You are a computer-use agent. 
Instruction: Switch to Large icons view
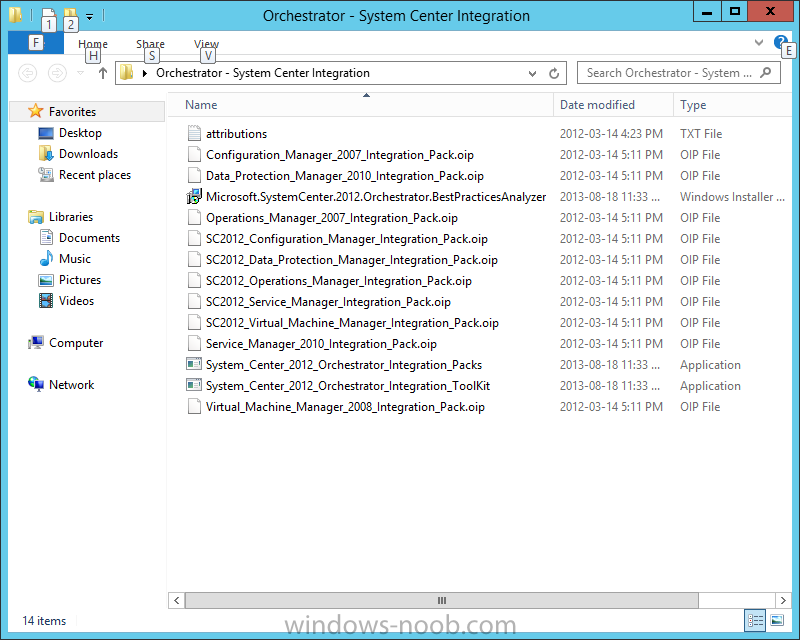click(x=777, y=621)
